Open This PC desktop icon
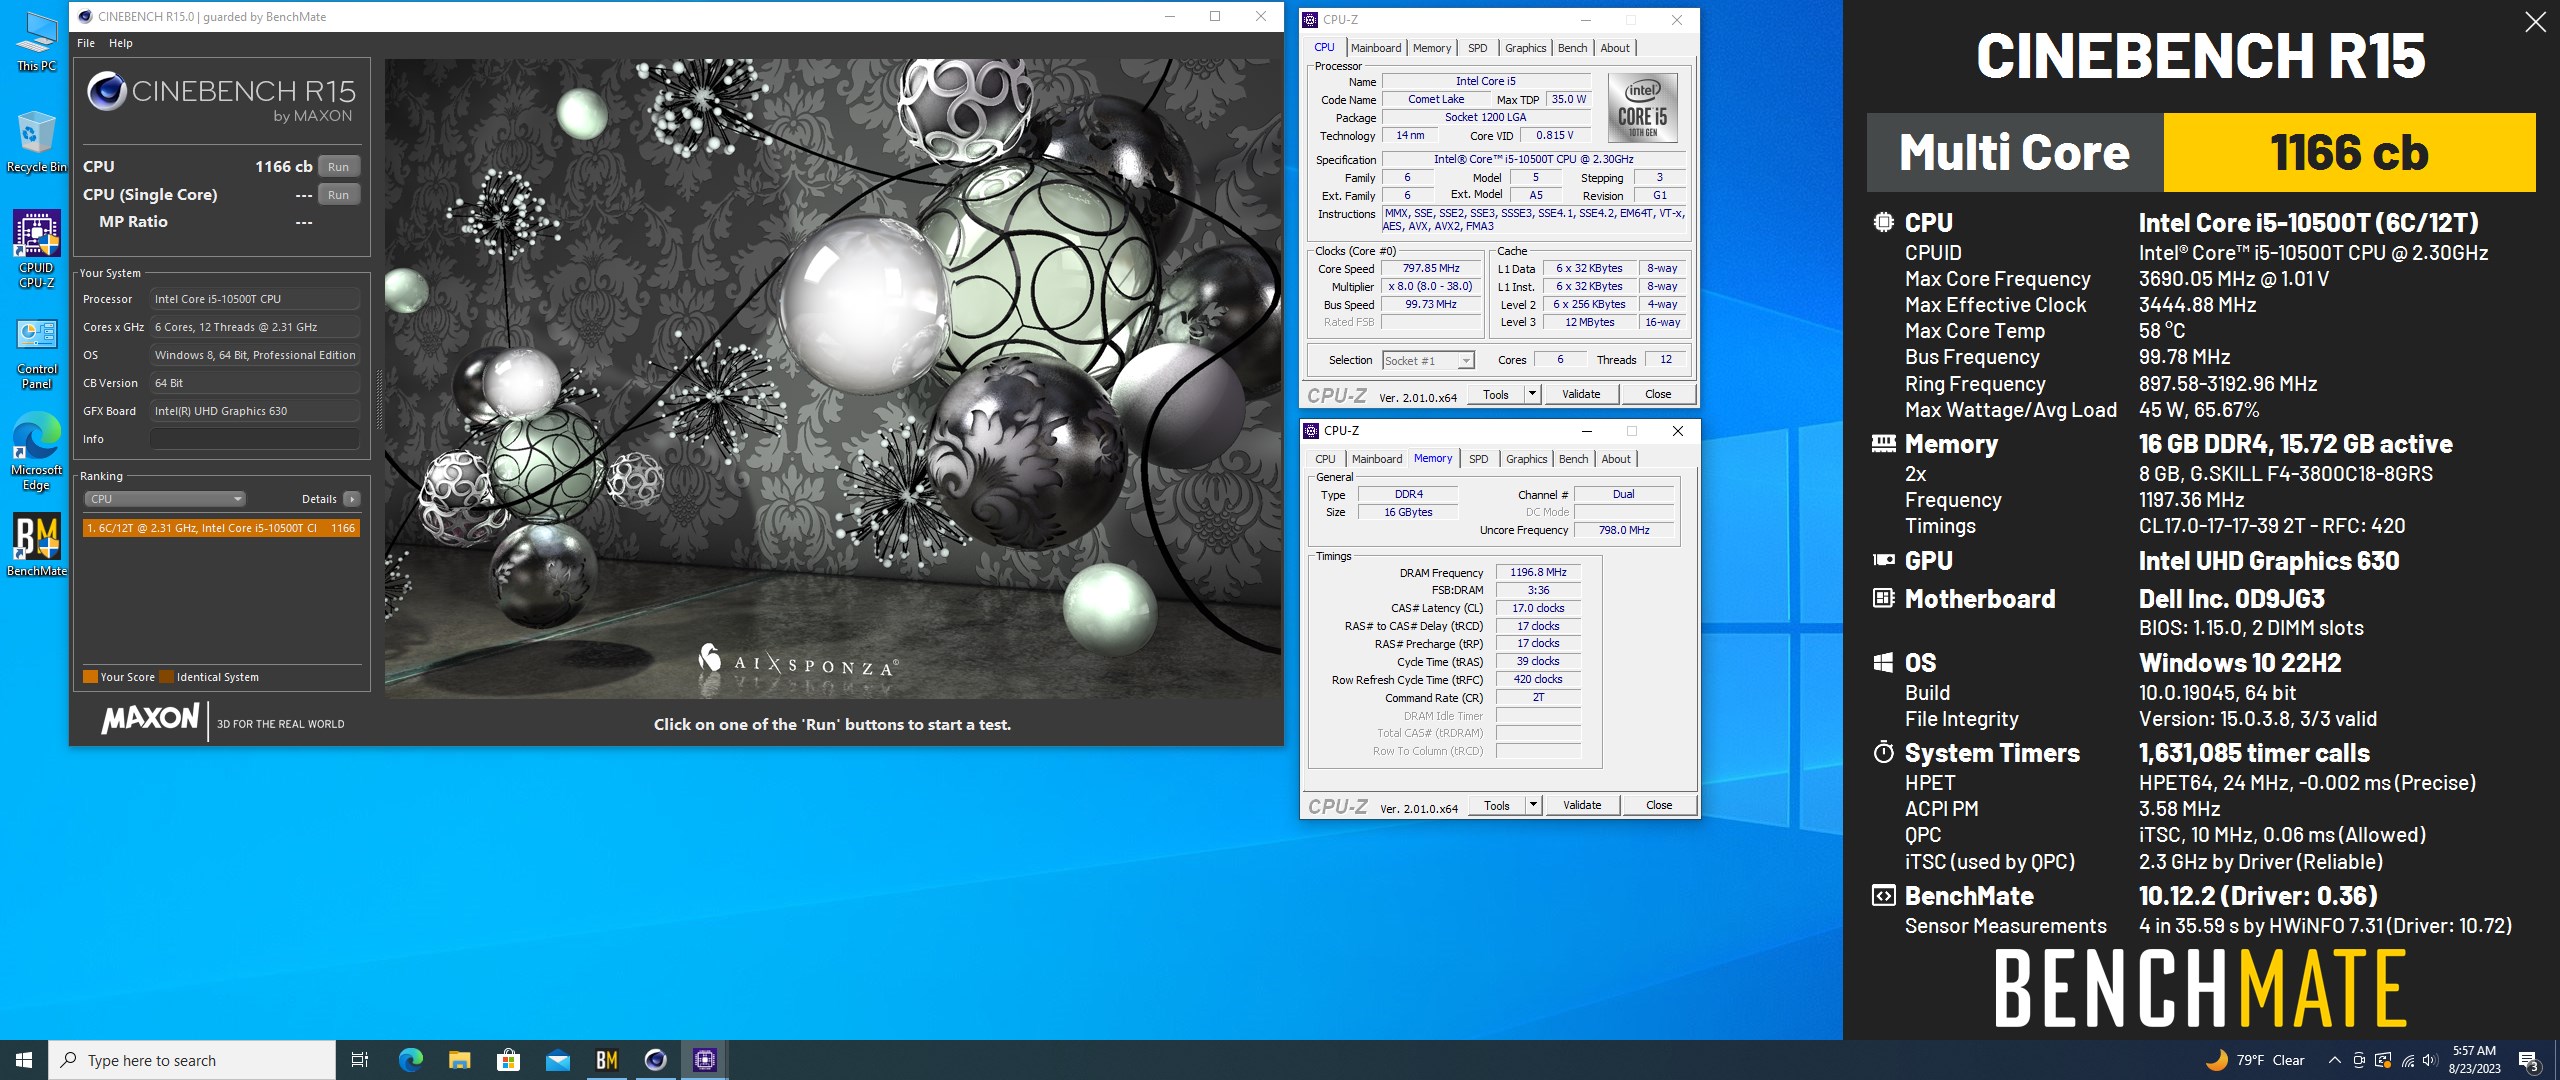The height and width of the screenshot is (1080, 2560). pyautogui.click(x=37, y=42)
